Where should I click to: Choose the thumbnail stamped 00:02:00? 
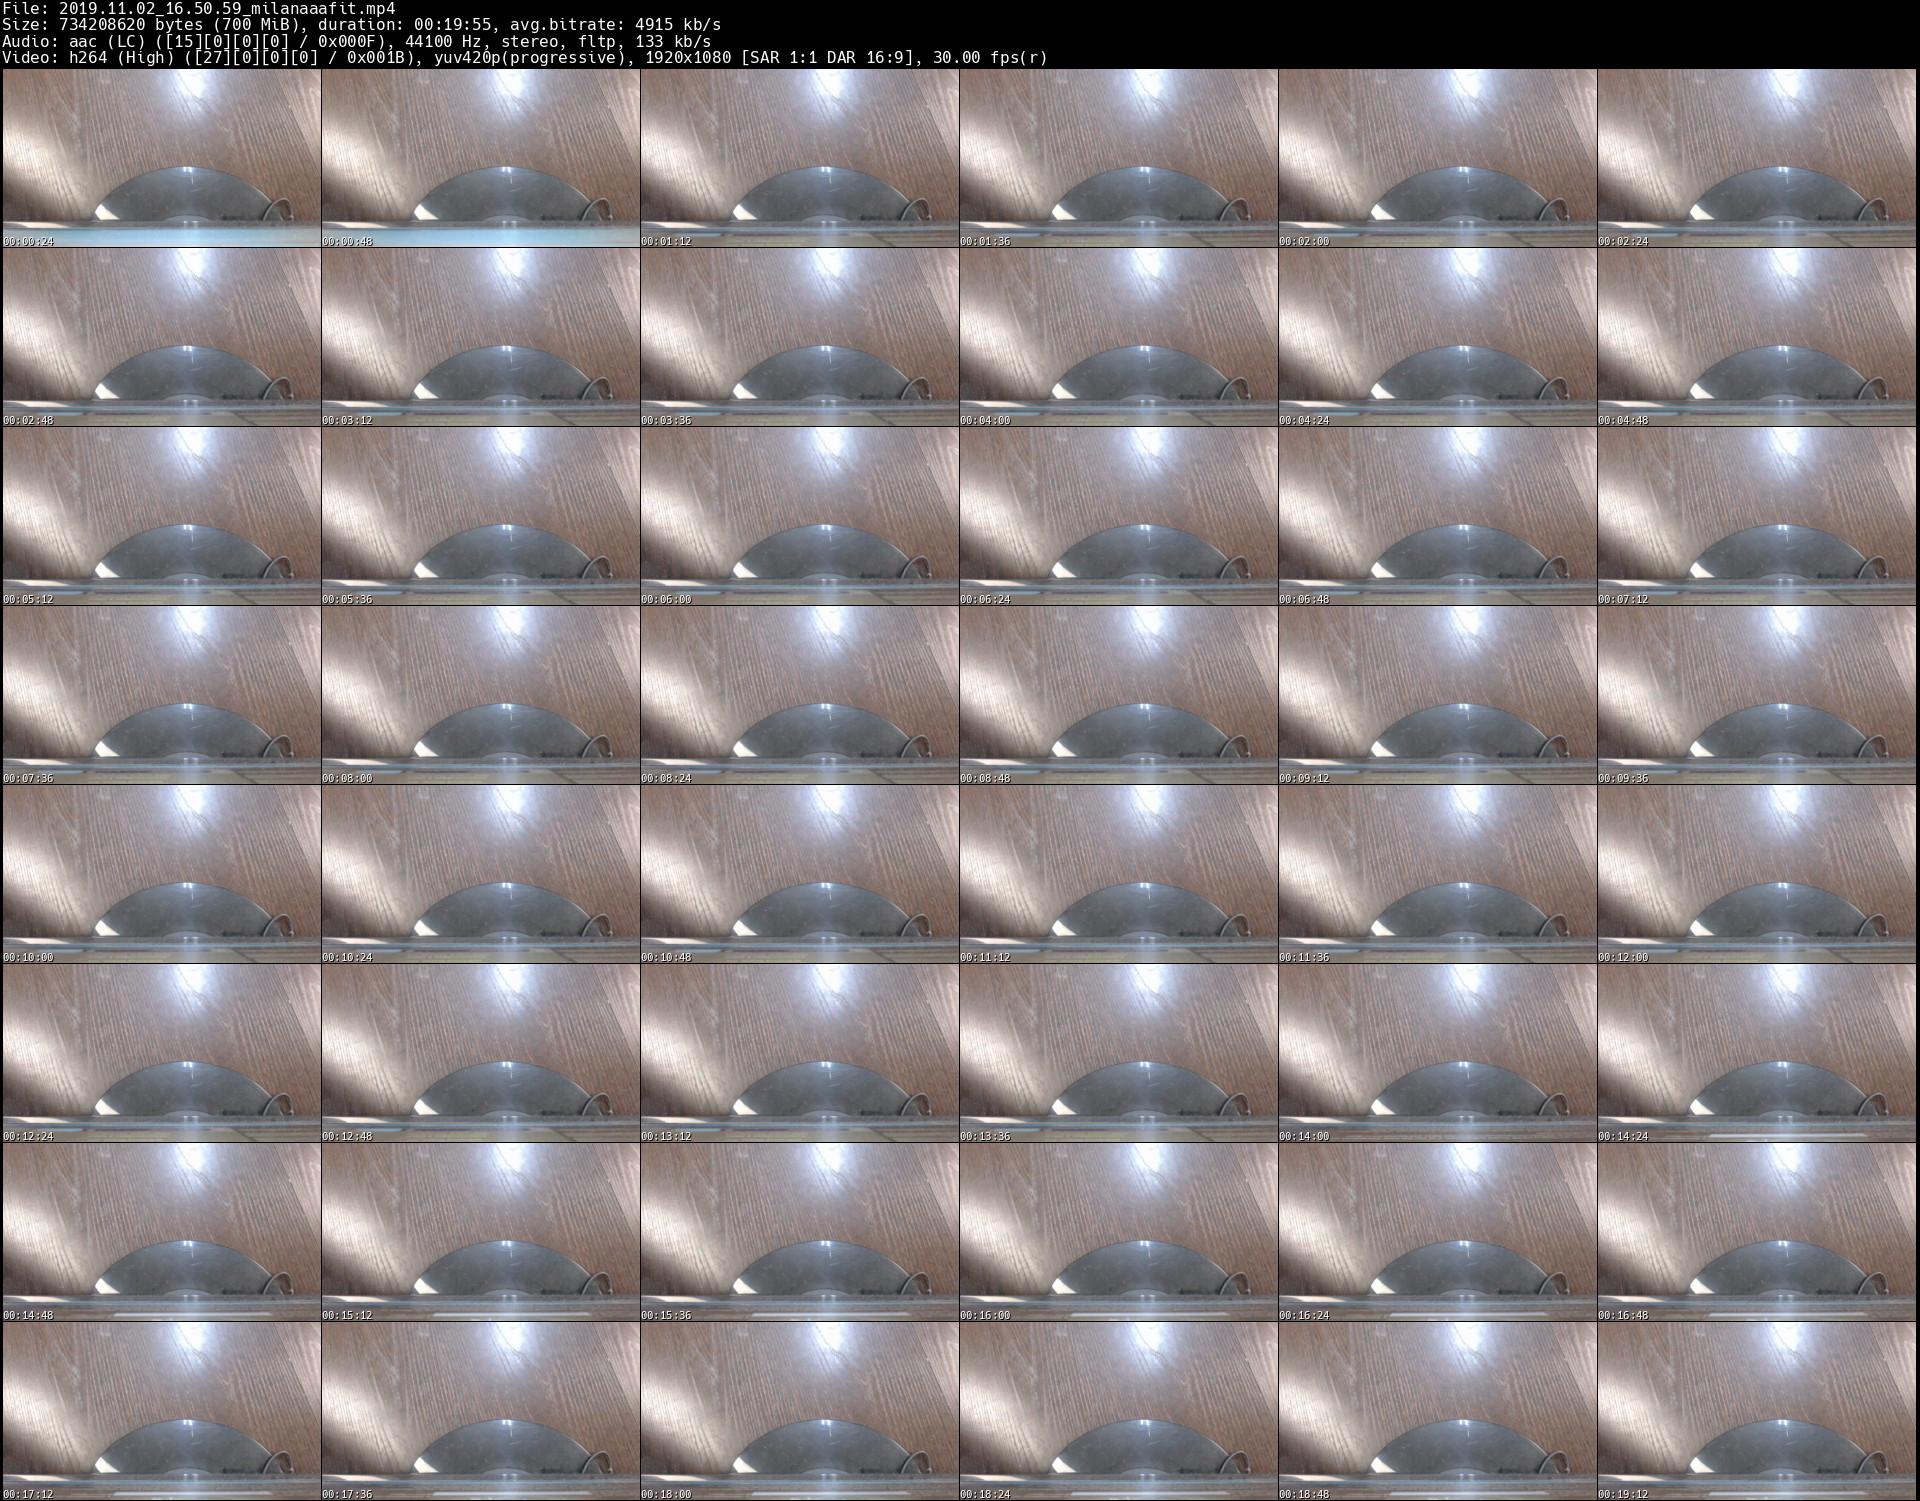tap(1437, 158)
